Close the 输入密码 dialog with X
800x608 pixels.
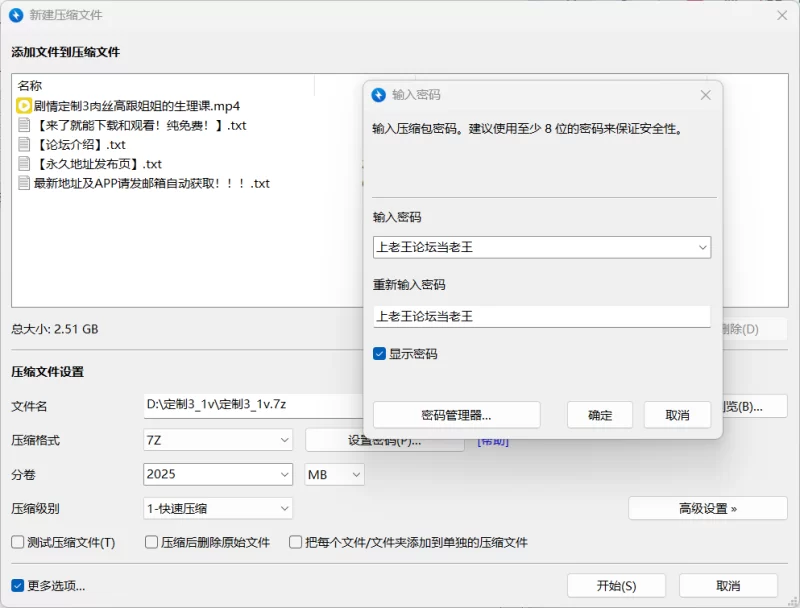(705, 95)
